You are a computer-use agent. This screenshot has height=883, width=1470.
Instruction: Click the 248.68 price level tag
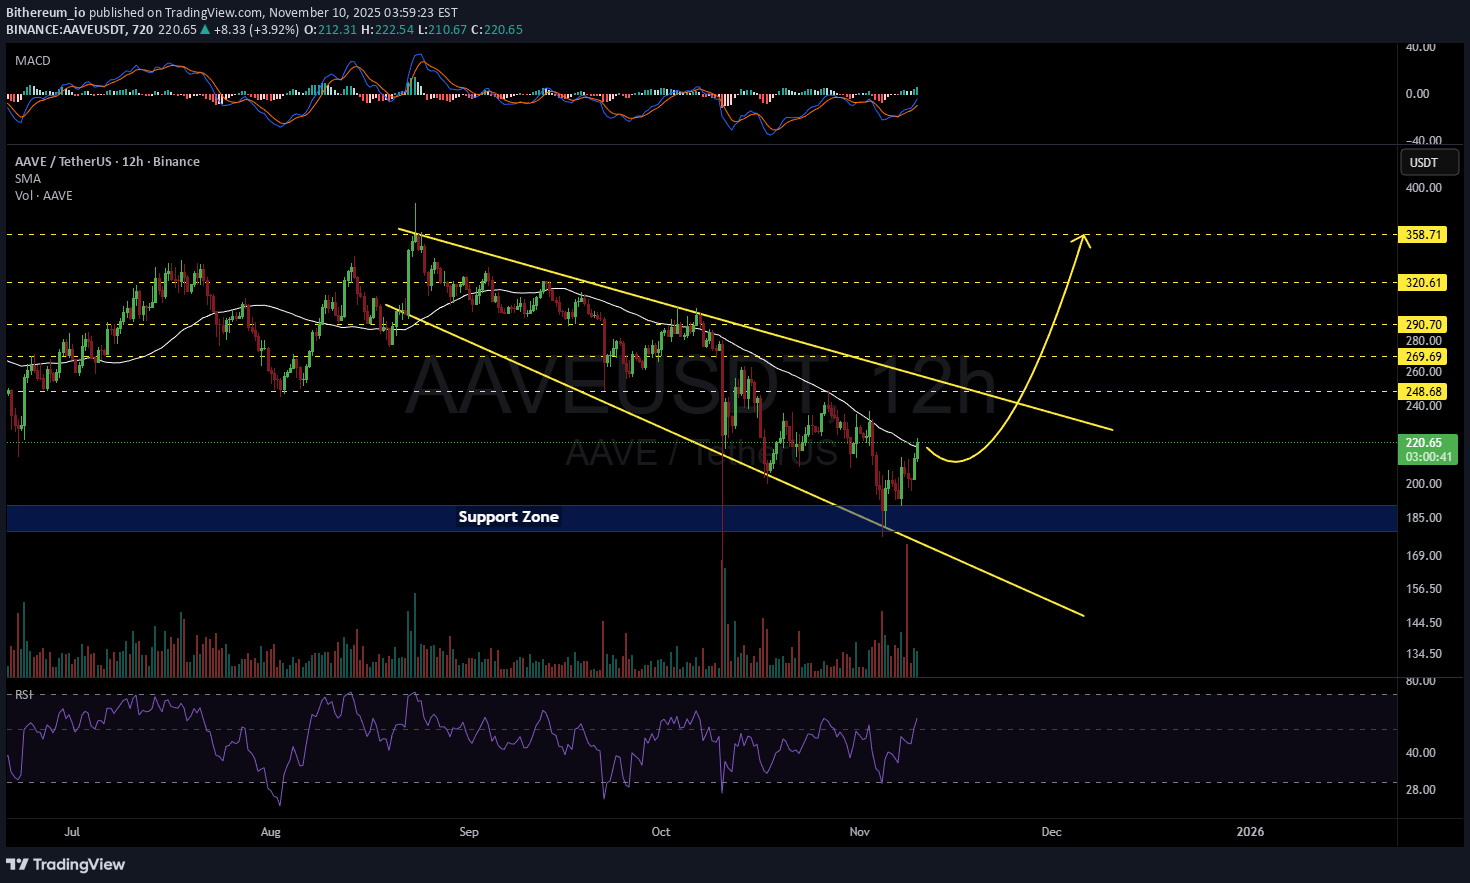click(x=1423, y=392)
